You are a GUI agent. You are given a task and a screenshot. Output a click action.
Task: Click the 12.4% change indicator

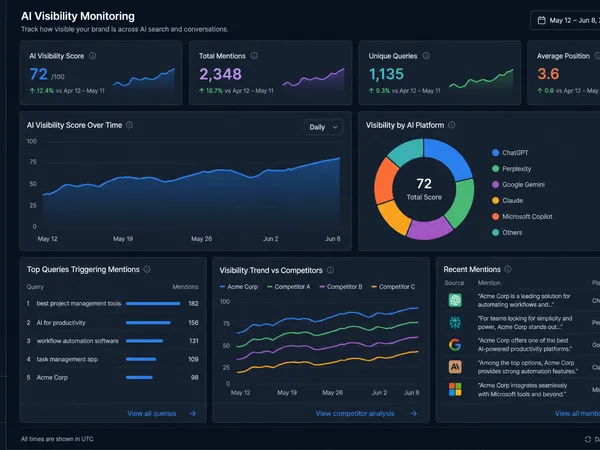pos(42,91)
